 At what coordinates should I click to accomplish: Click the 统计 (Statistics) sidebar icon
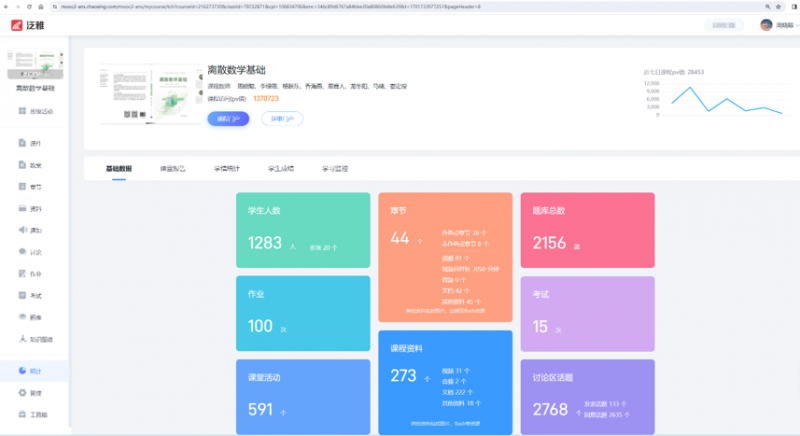coord(22,371)
